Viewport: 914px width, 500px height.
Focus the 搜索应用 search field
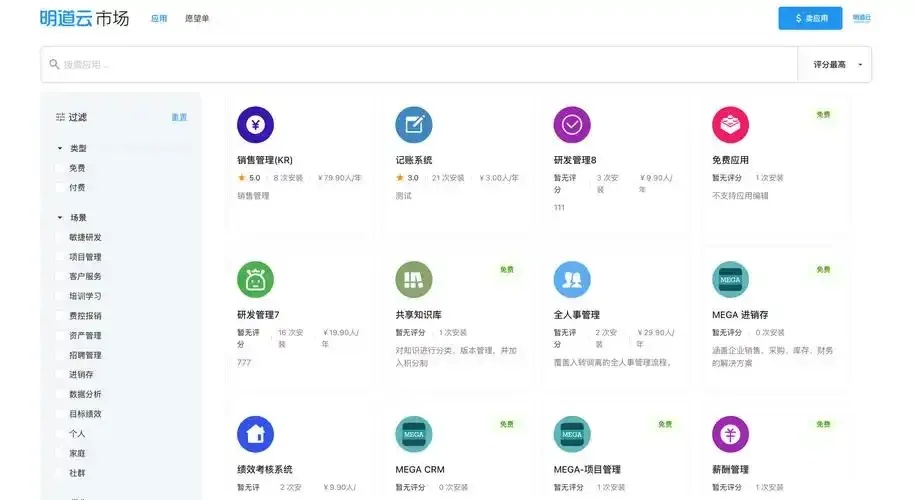point(419,65)
